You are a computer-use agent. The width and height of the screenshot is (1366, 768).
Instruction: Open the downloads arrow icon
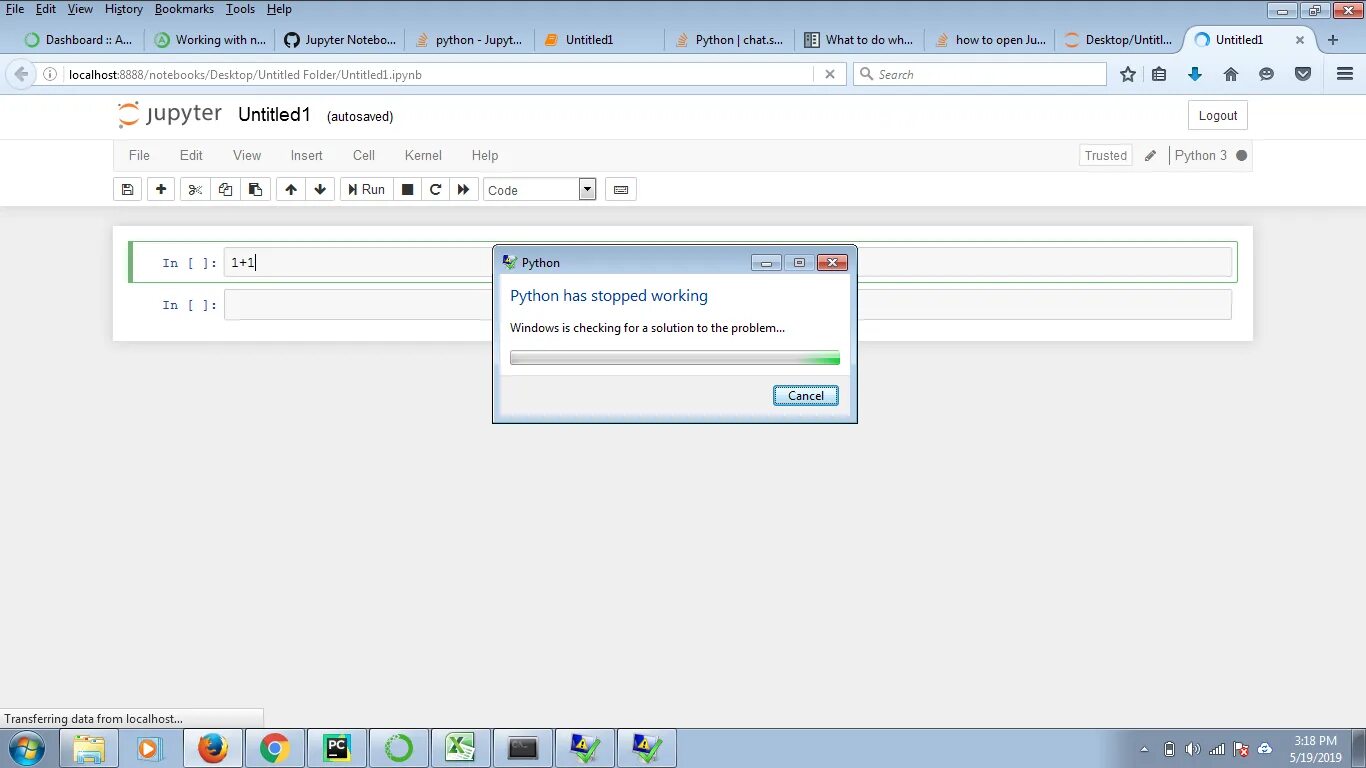click(1195, 74)
